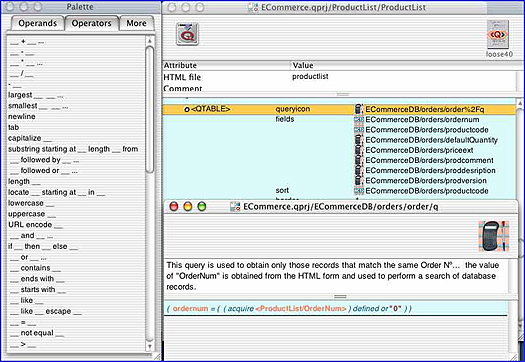Select the <QTABLE> row

pyautogui.click(x=339, y=109)
